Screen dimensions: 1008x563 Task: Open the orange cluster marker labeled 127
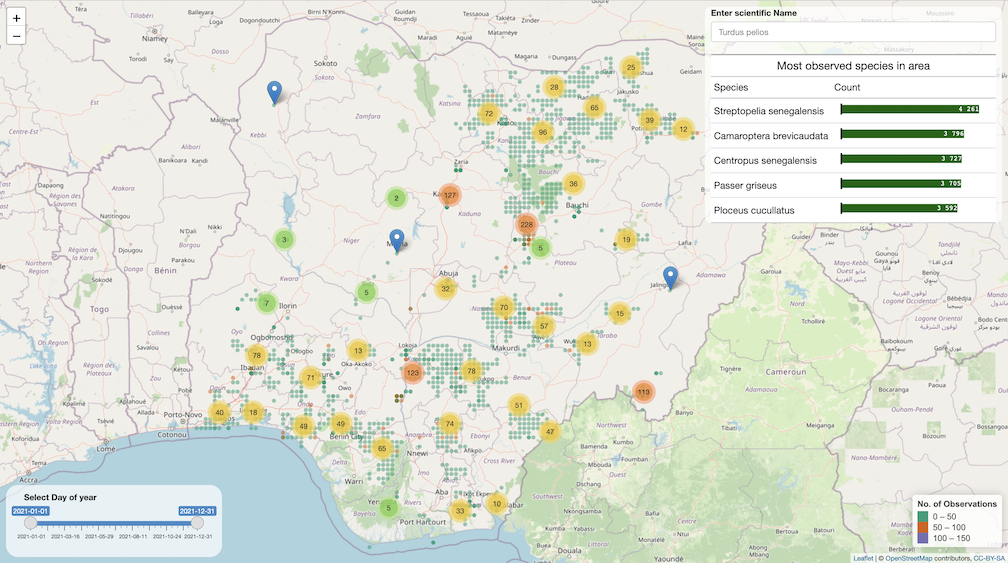pos(450,195)
